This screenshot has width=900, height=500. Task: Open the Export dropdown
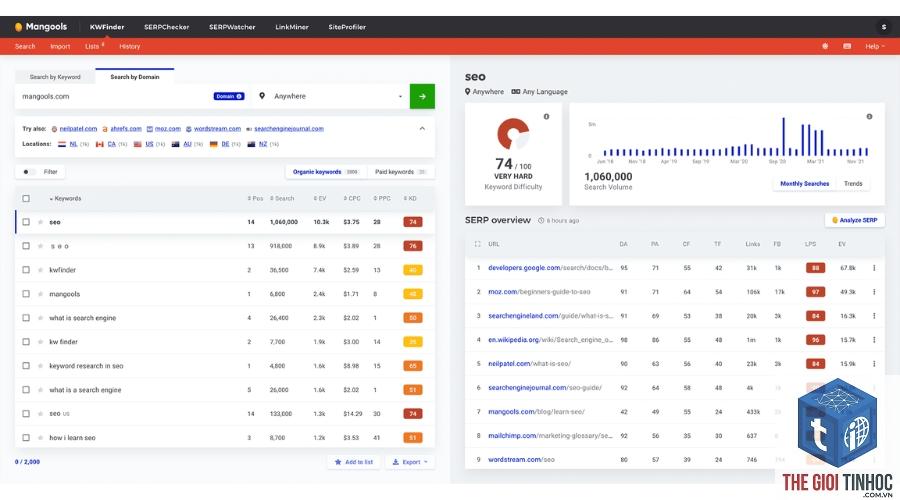tap(410, 462)
